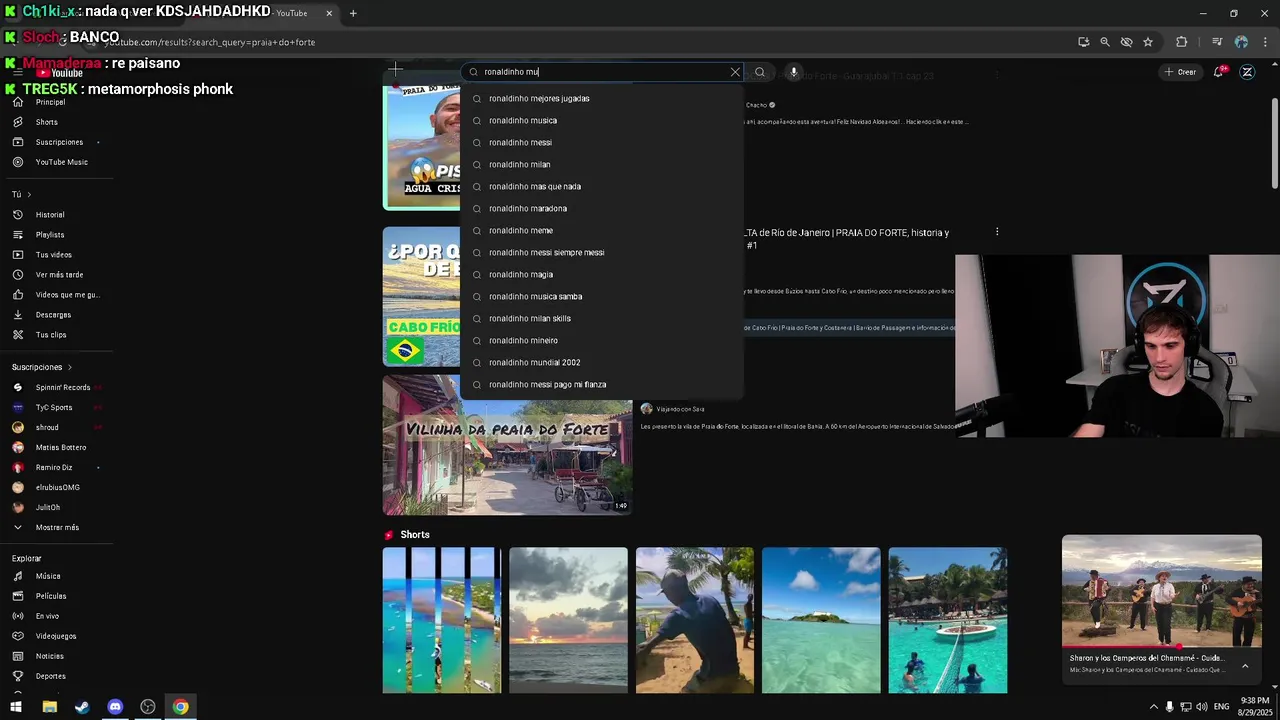Screen dimensions: 1280x720
Task: Expand the 'Tú' section chevron
Action: 29,194
